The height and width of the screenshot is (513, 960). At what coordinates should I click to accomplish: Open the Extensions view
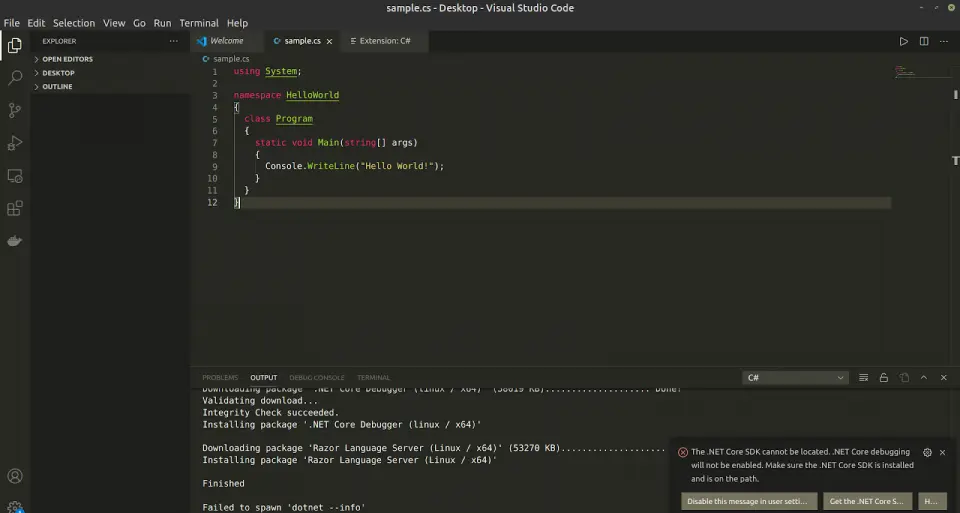point(15,209)
